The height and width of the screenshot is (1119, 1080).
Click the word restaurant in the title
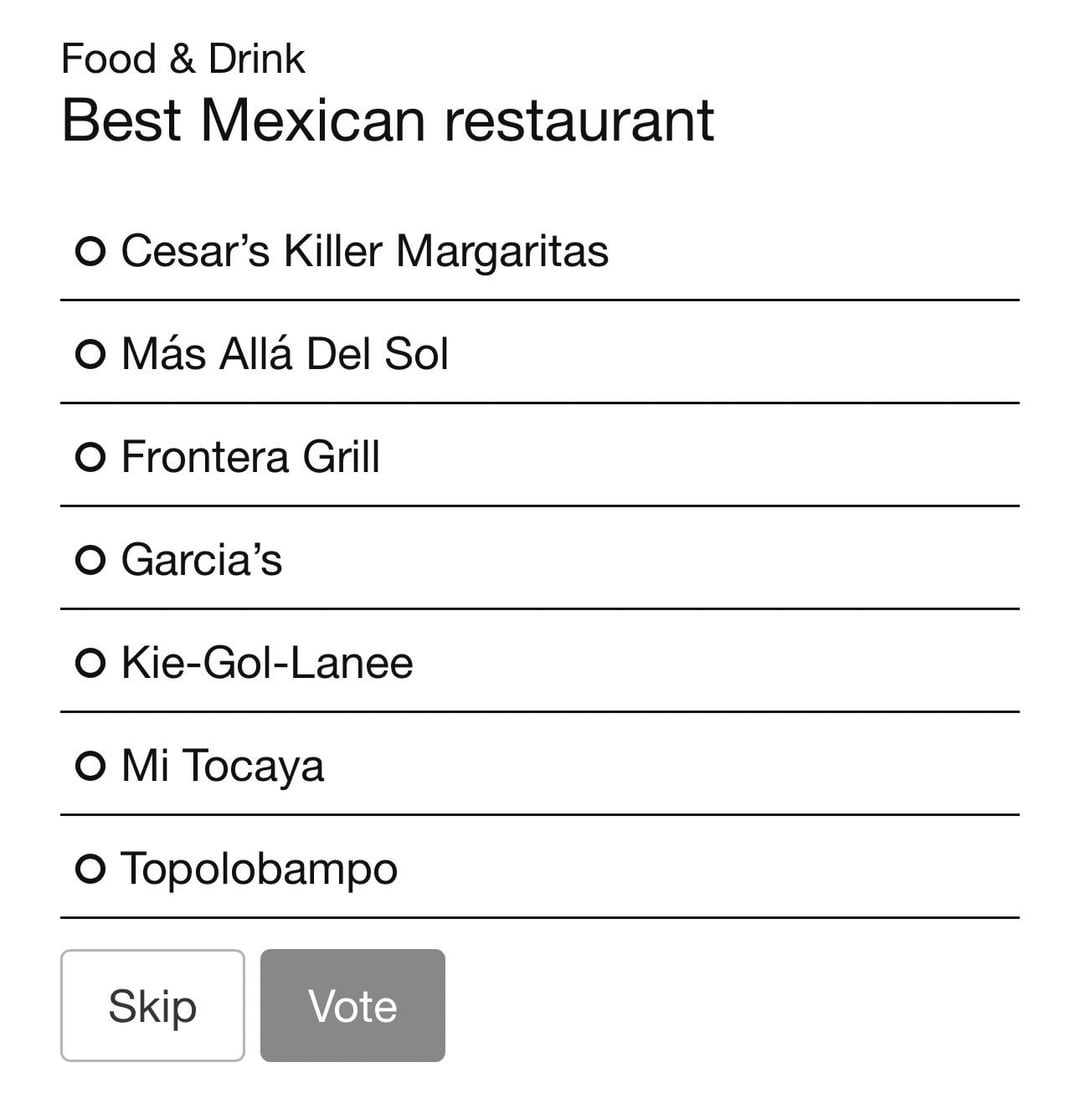(x=579, y=120)
